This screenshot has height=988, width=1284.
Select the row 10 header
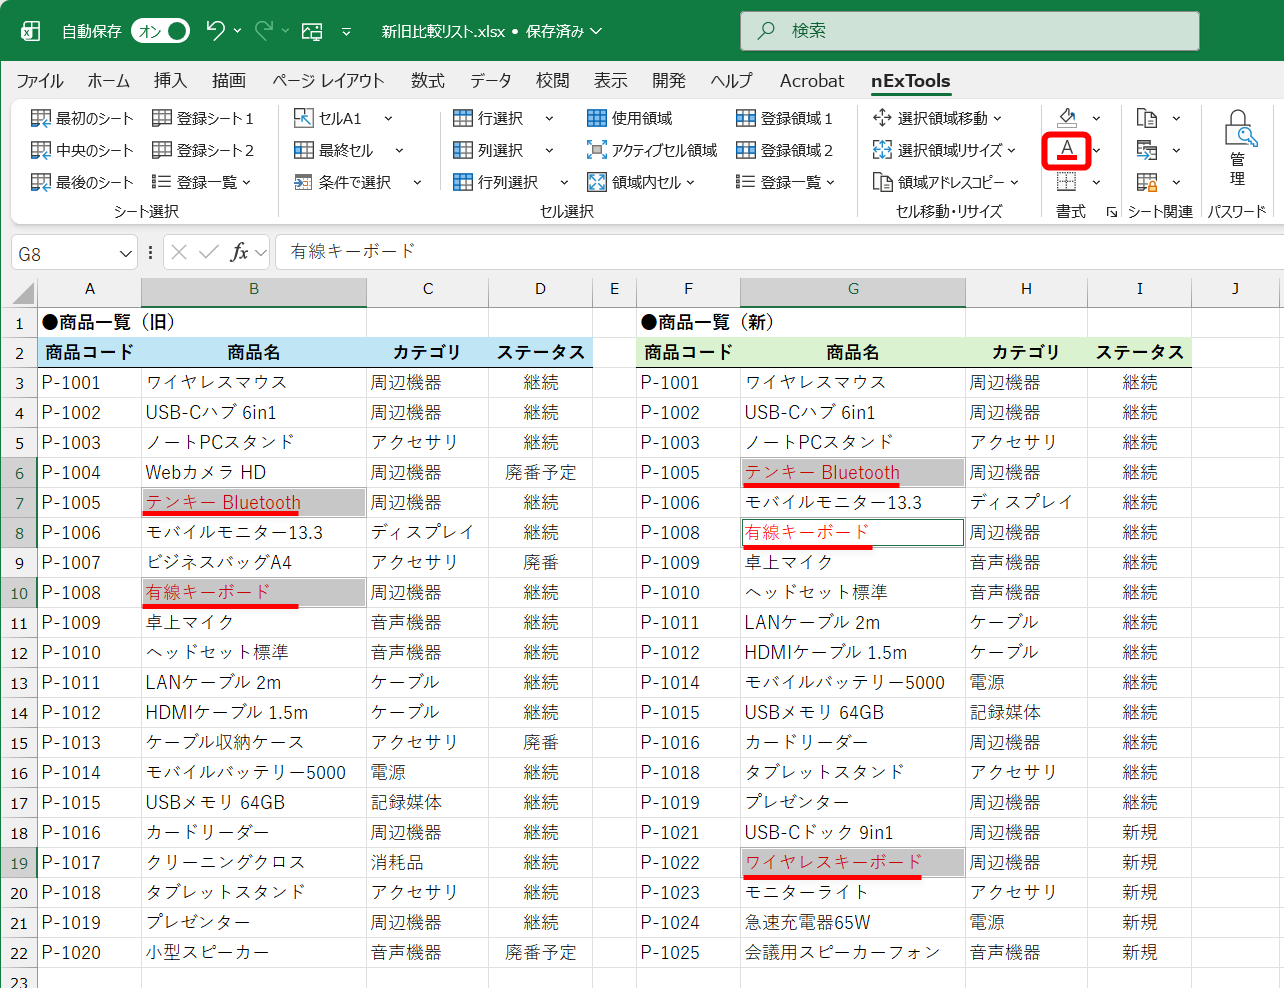pos(19,593)
